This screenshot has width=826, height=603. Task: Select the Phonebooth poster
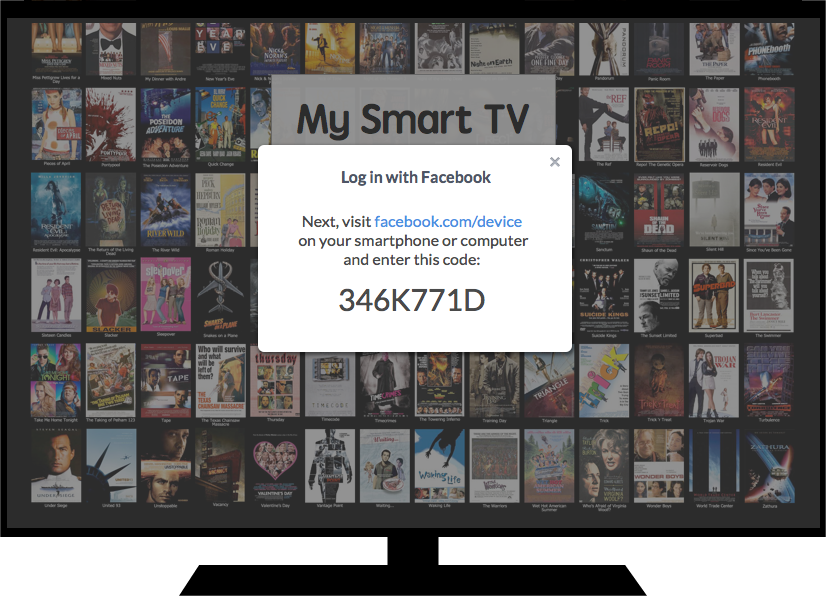click(769, 48)
